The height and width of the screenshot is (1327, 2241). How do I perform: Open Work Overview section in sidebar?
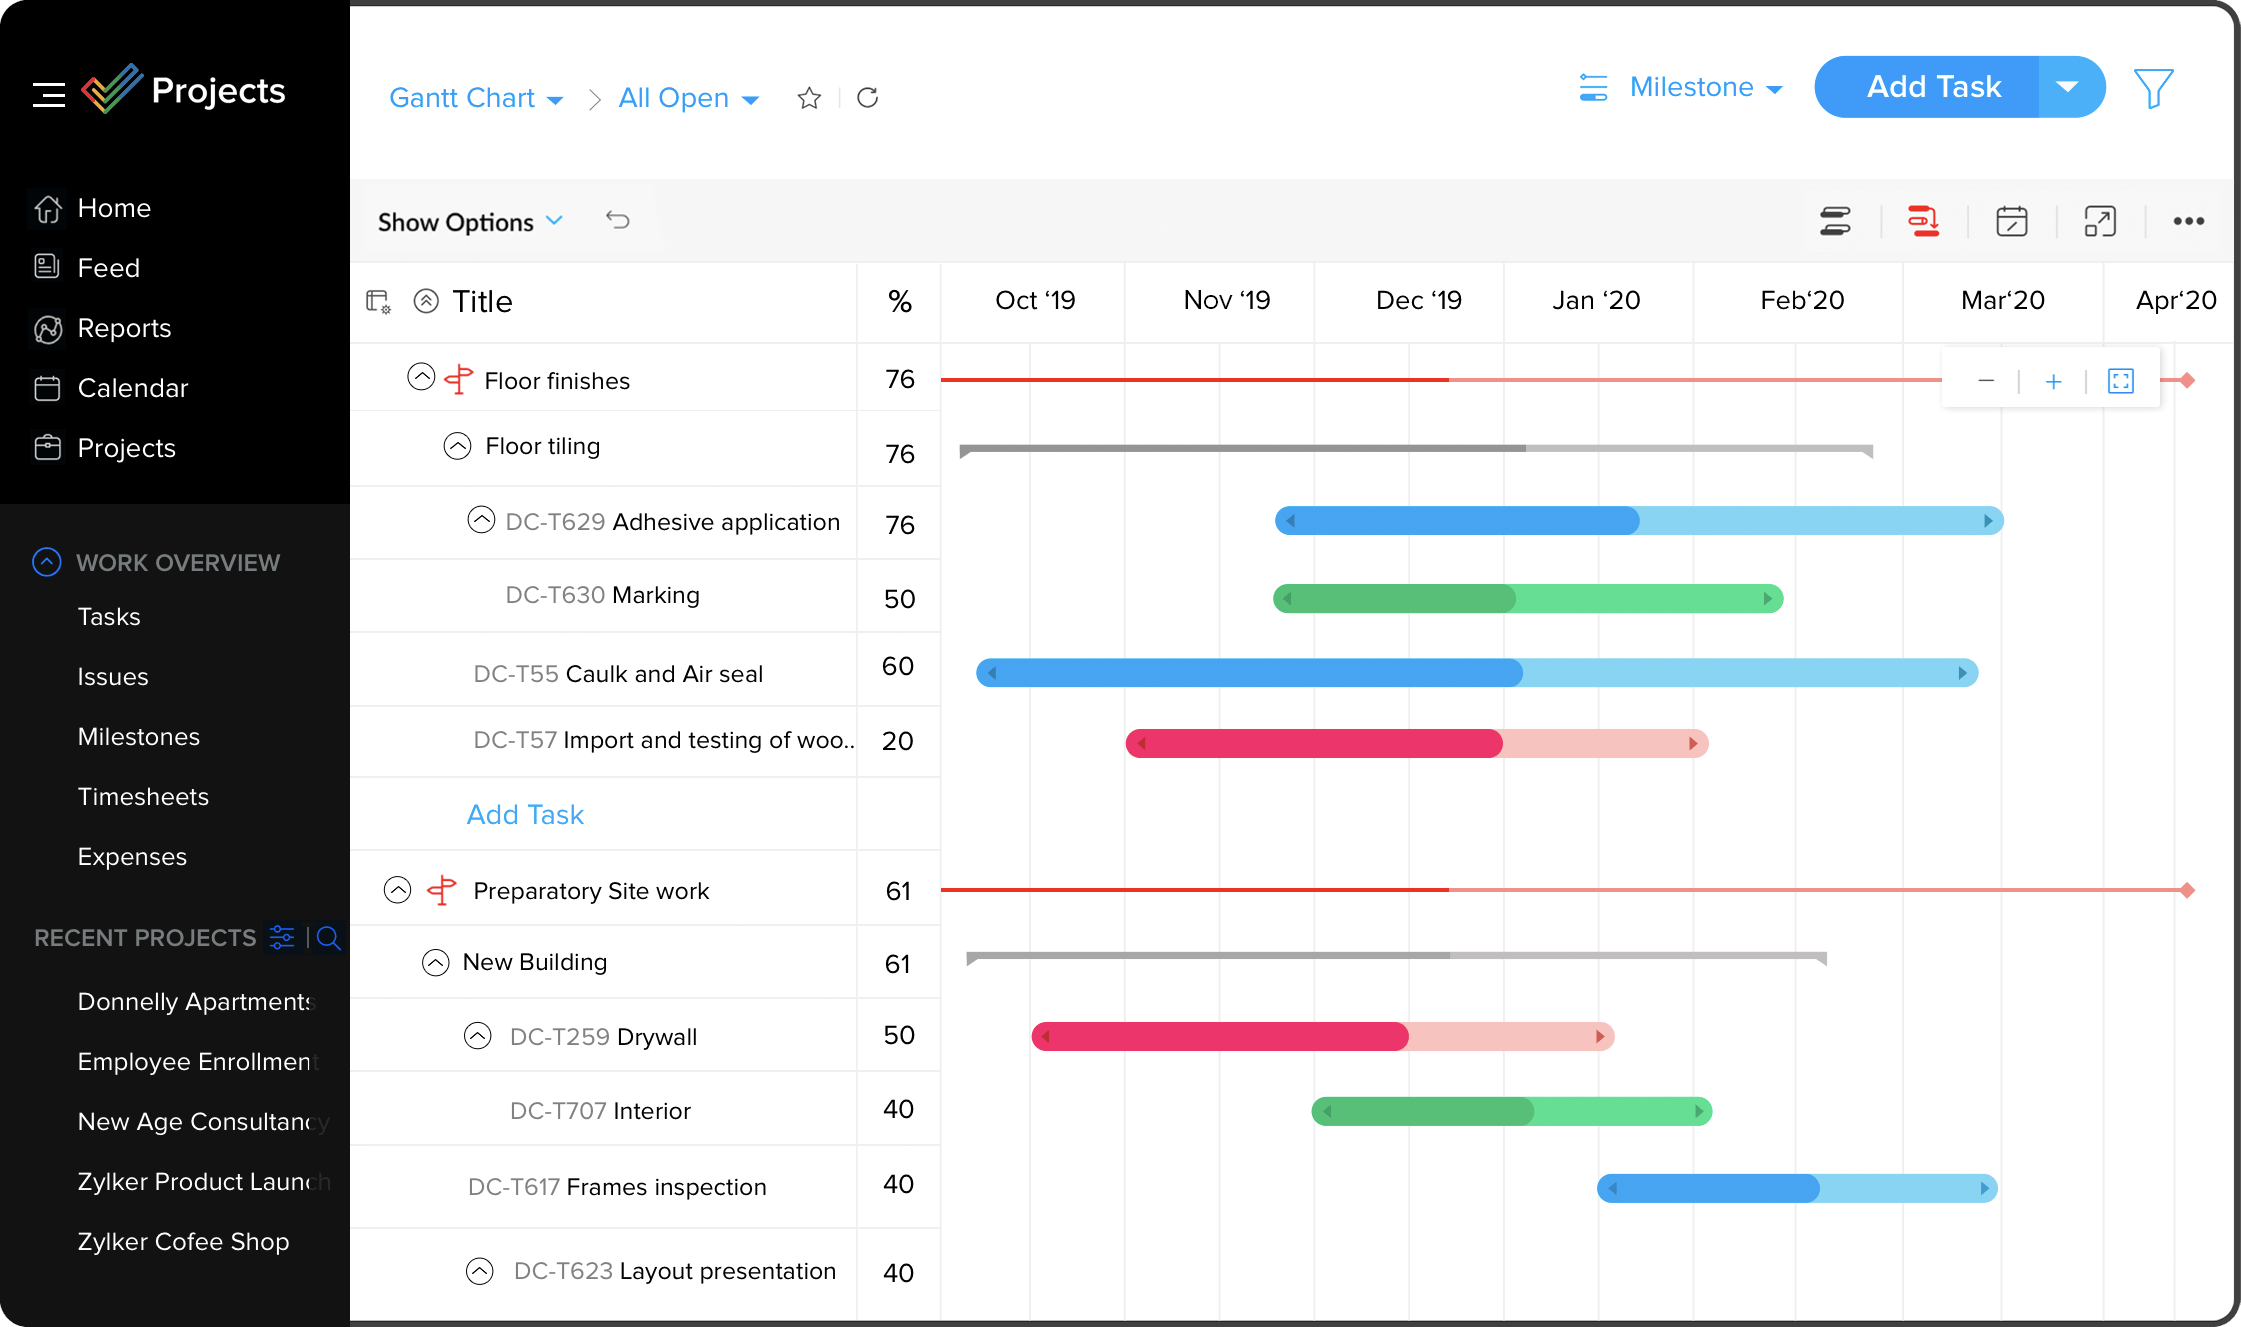click(177, 561)
